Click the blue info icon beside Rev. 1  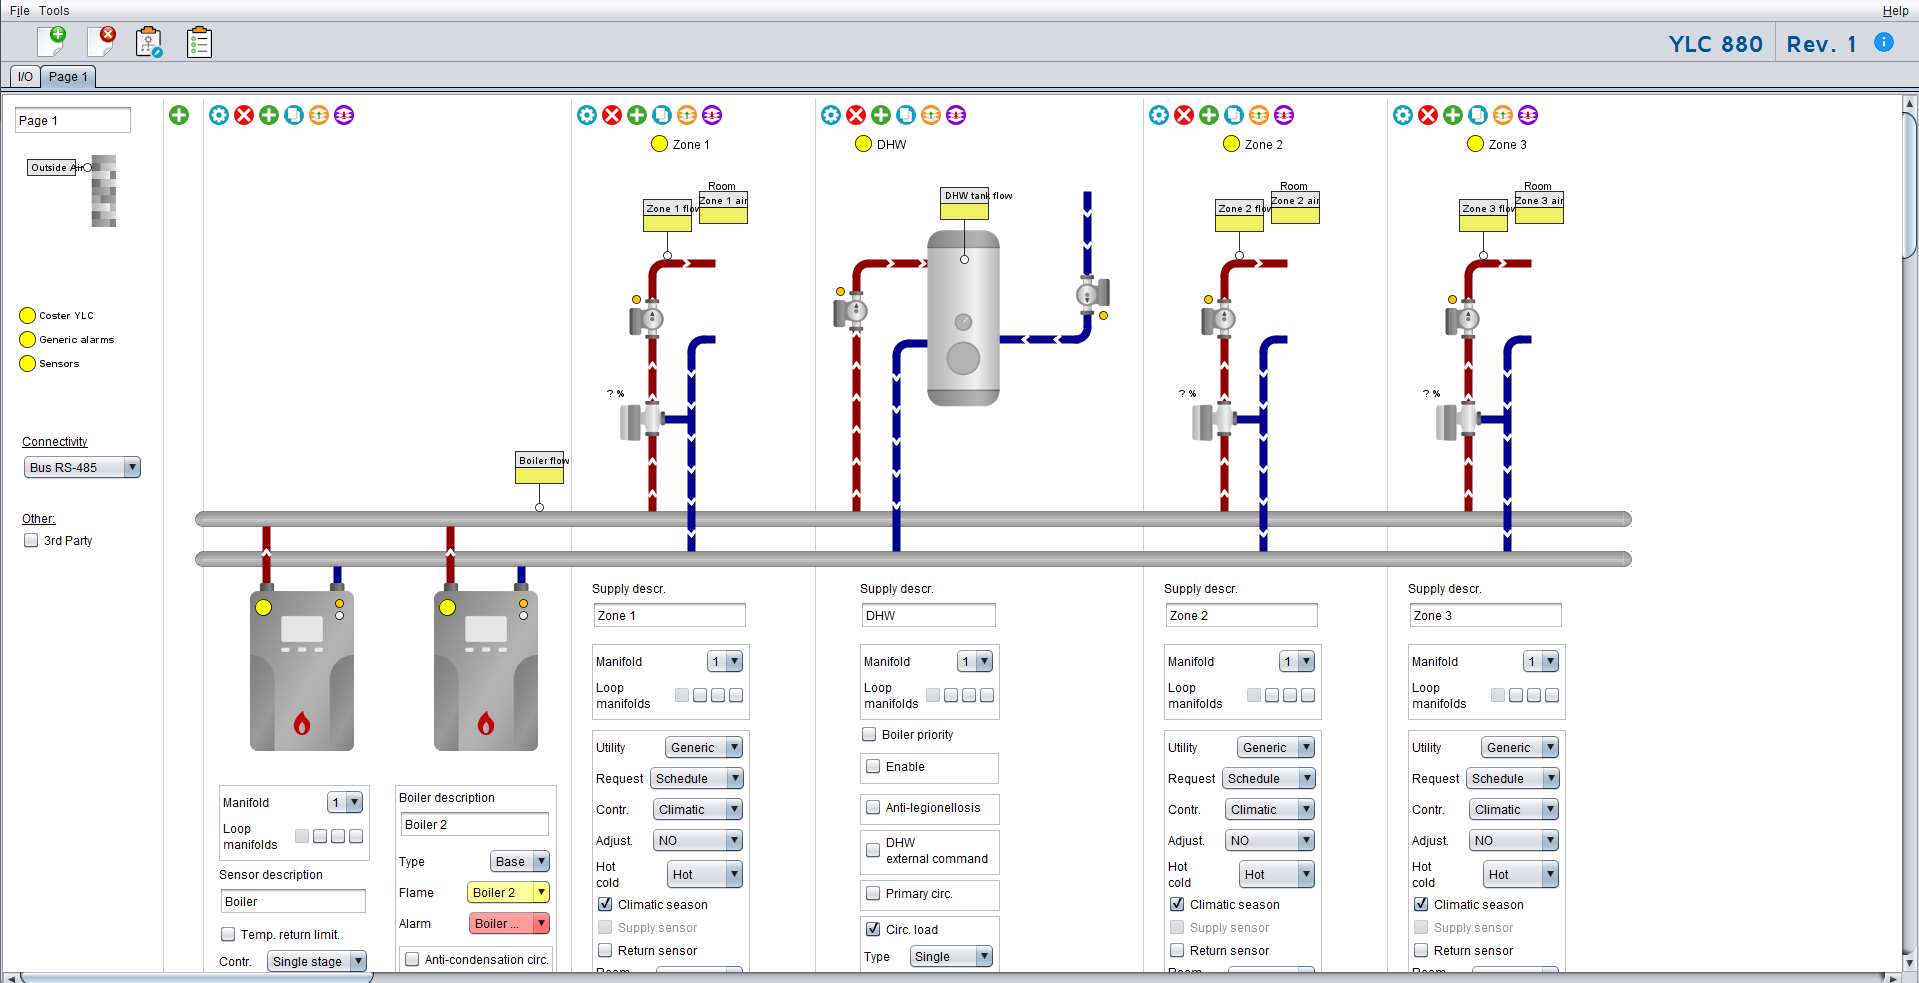click(x=1883, y=42)
